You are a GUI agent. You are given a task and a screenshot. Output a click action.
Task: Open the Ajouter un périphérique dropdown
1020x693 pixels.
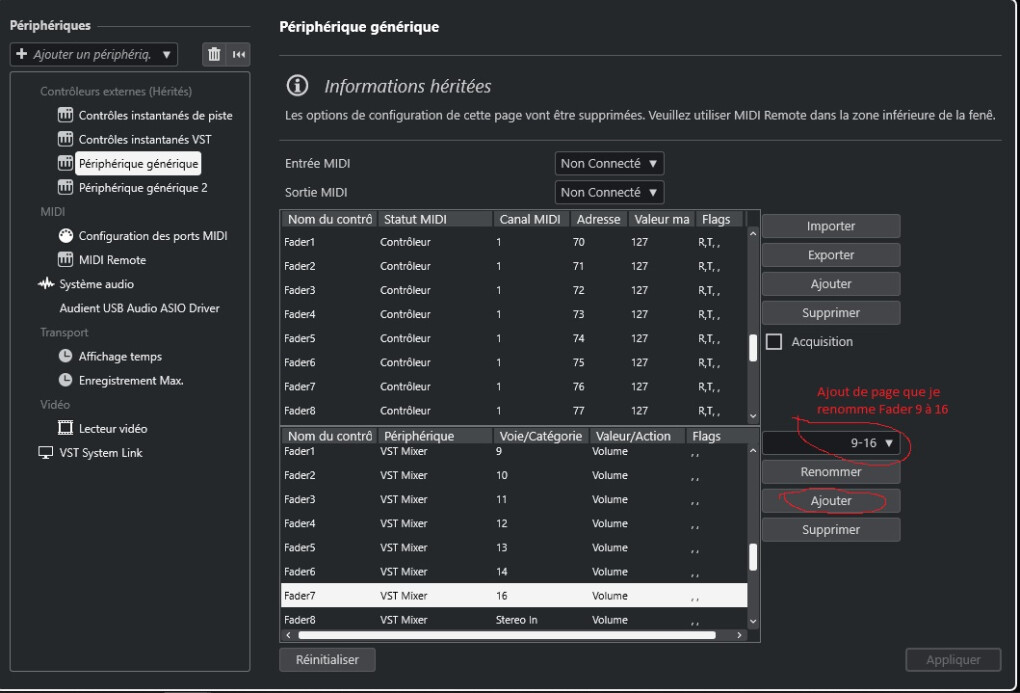point(94,53)
